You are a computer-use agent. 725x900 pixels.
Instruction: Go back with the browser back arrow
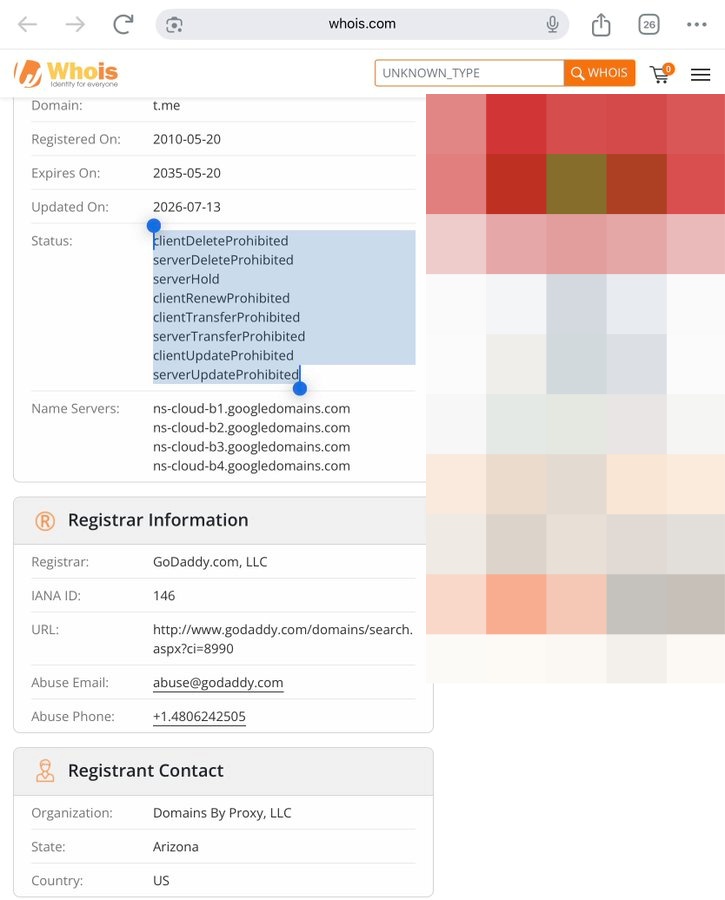(x=27, y=24)
